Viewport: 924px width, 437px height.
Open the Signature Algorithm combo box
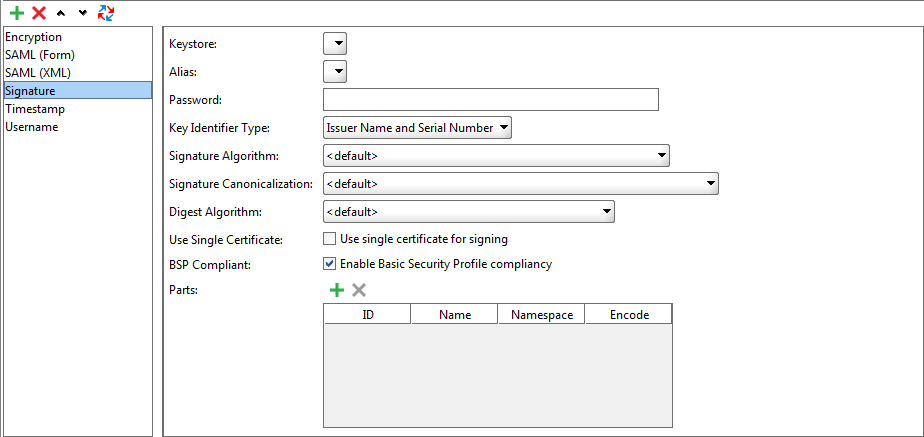click(x=496, y=156)
